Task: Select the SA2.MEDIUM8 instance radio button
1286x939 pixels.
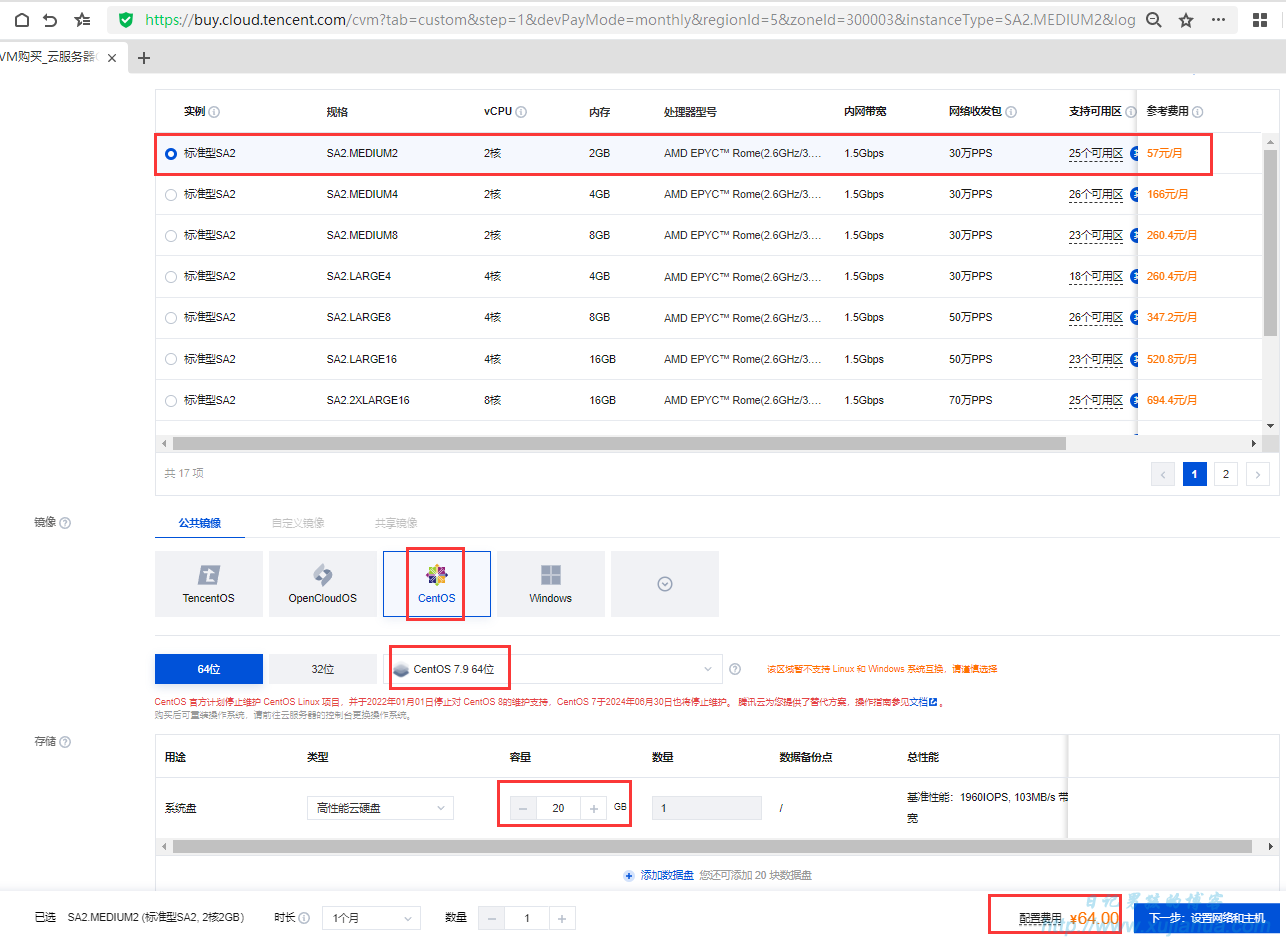Action: click(171, 236)
